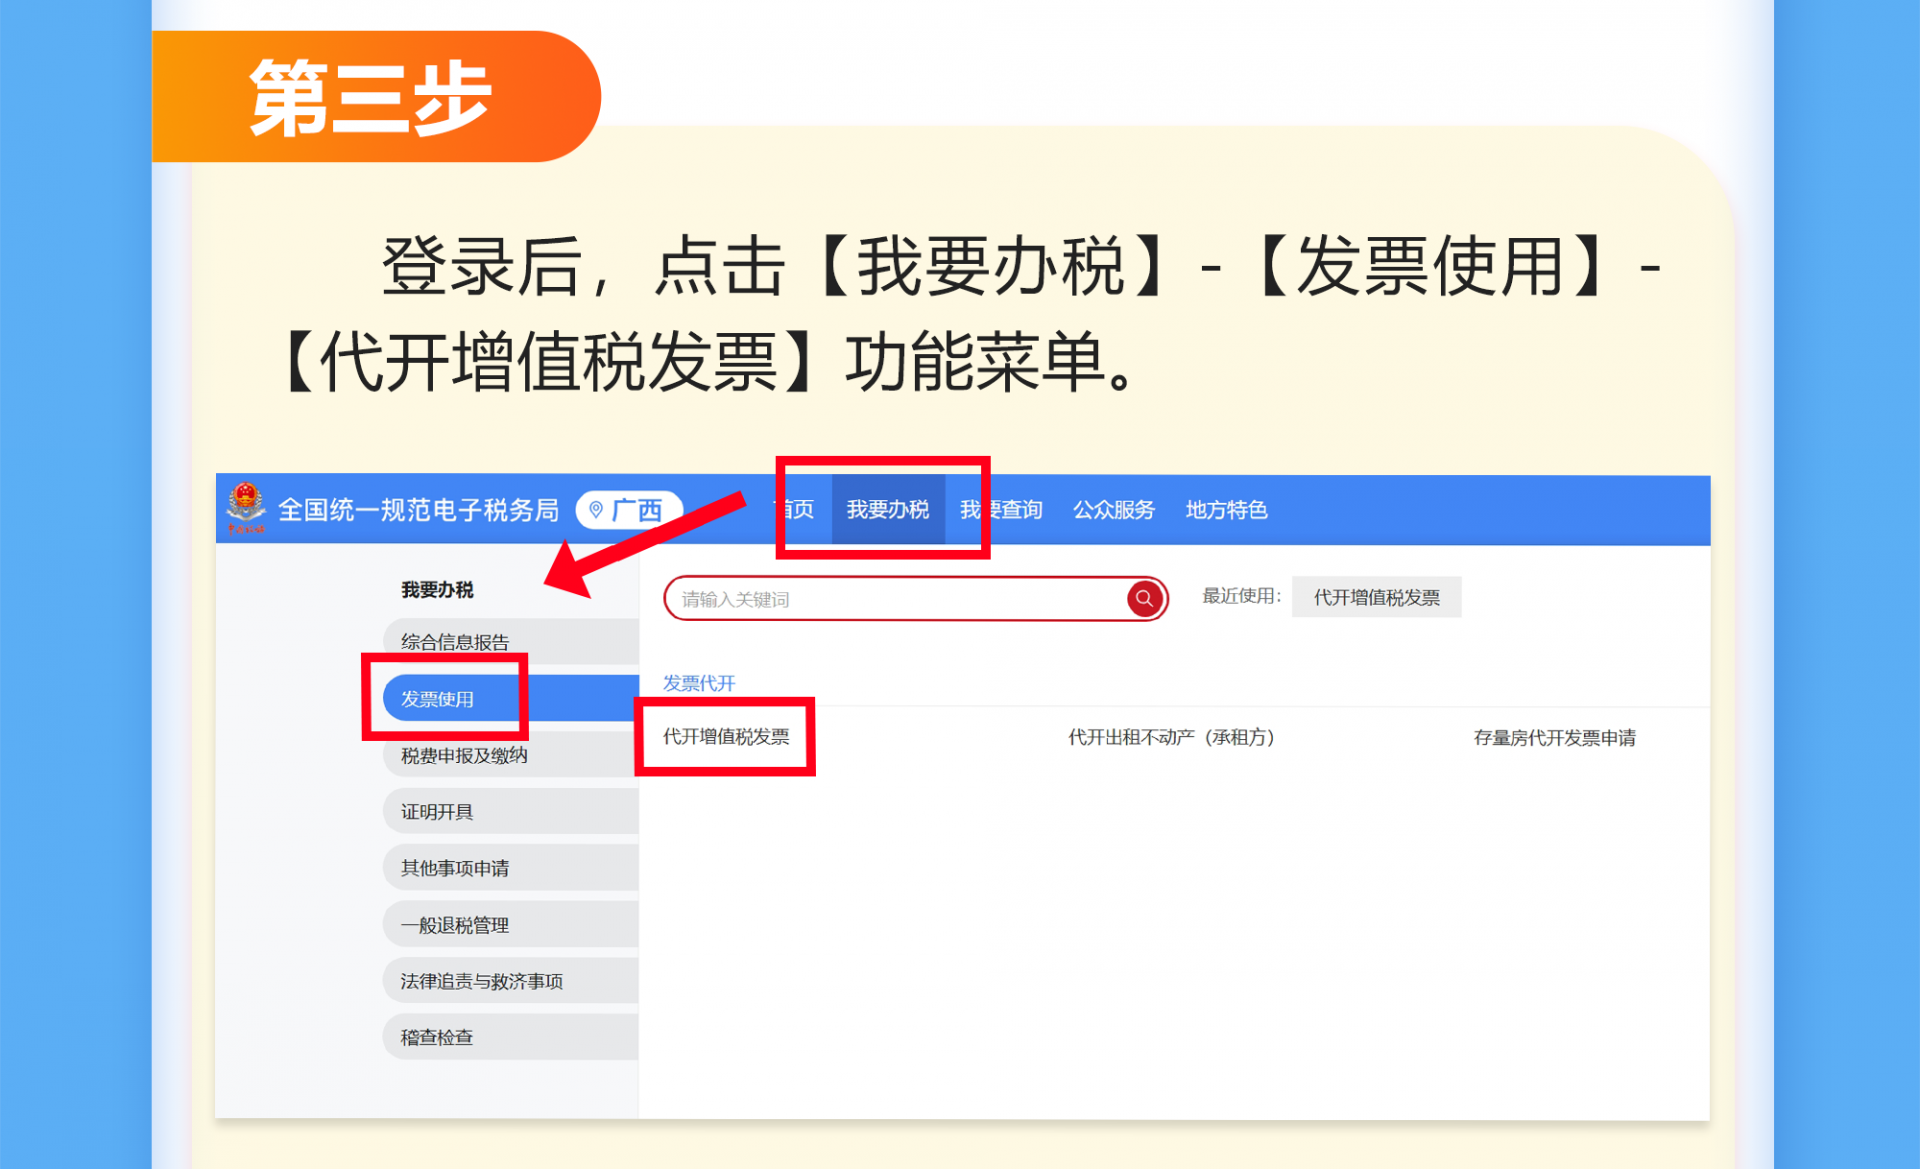Select 一般退税管理 in the sidebar
The width and height of the screenshot is (1920, 1169).
pyautogui.click(x=456, y=924)
